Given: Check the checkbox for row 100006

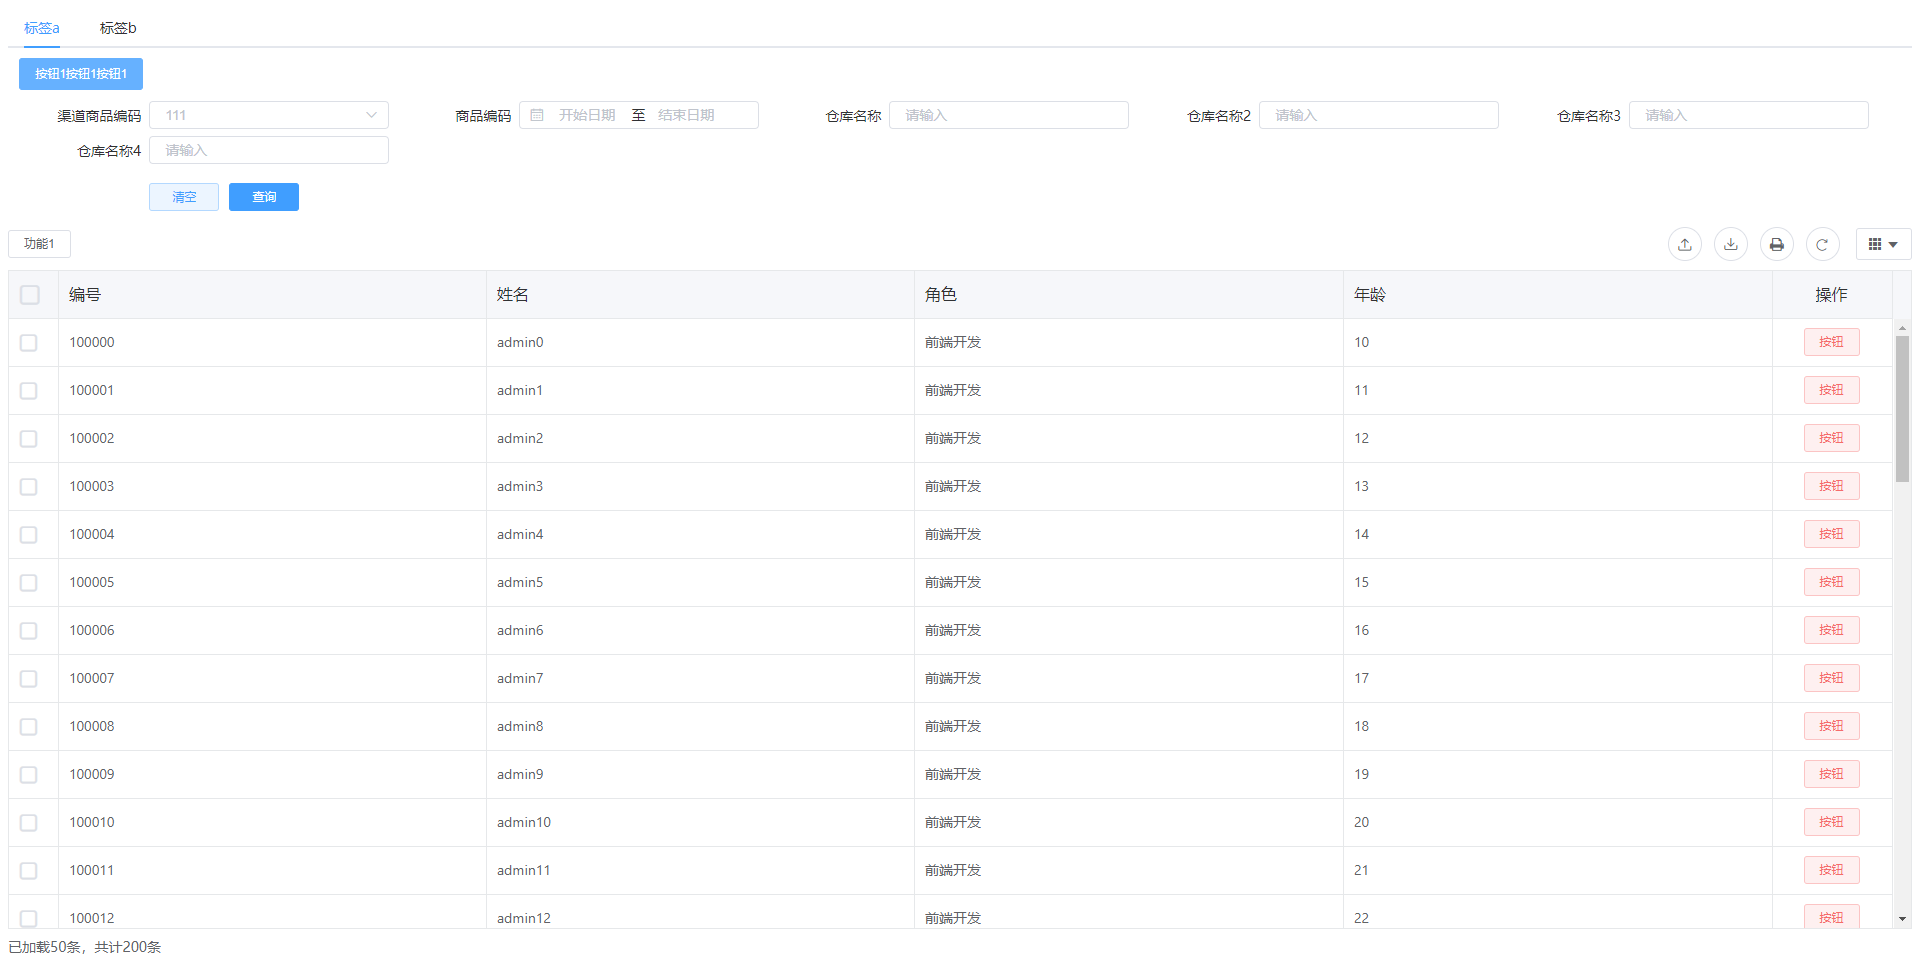Looking at the screenshot, I should point(29,631).
